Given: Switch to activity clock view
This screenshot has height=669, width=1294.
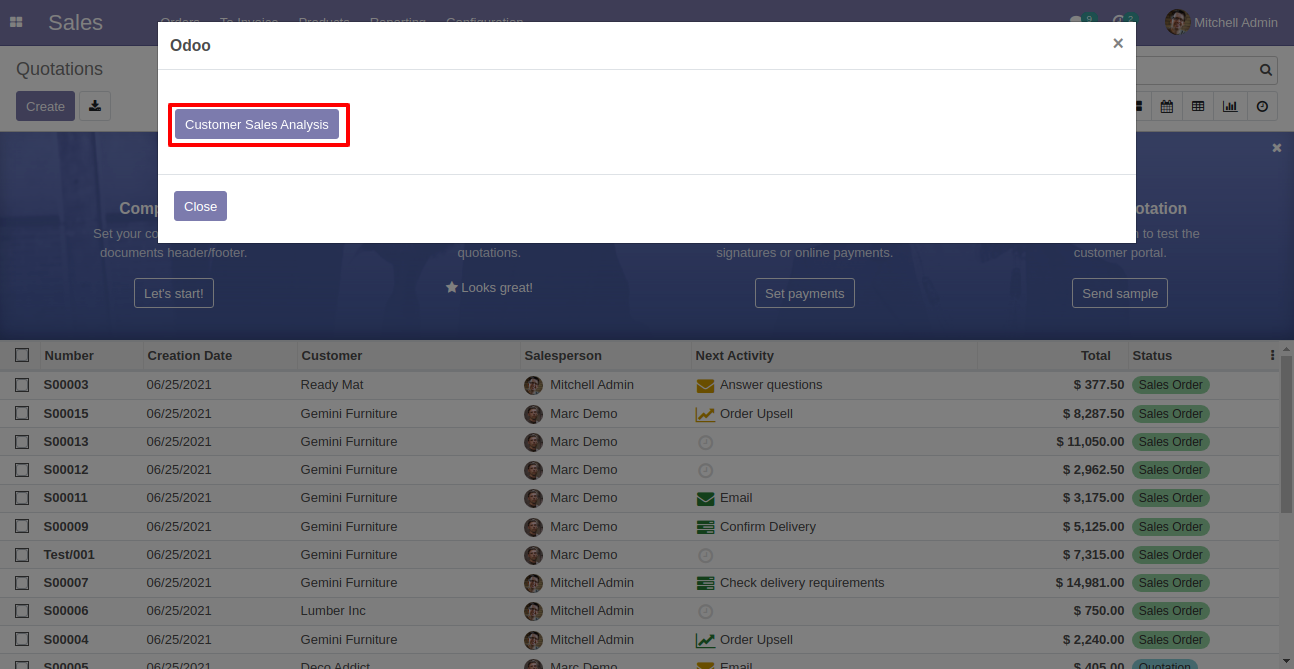Looking at the screenshot, I should pos(1262,106).
